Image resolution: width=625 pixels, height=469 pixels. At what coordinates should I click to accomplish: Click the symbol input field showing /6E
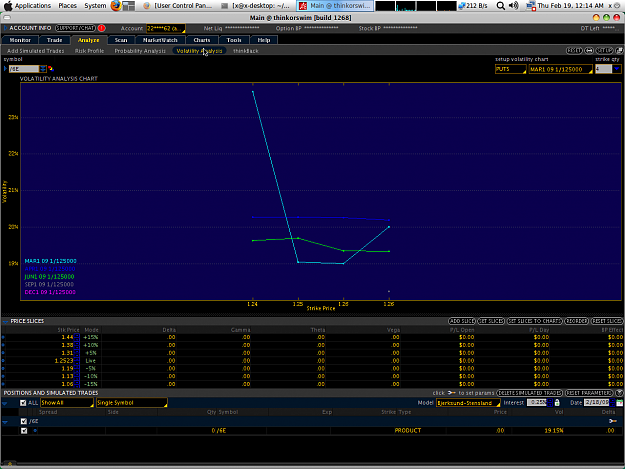coord(24,69)
